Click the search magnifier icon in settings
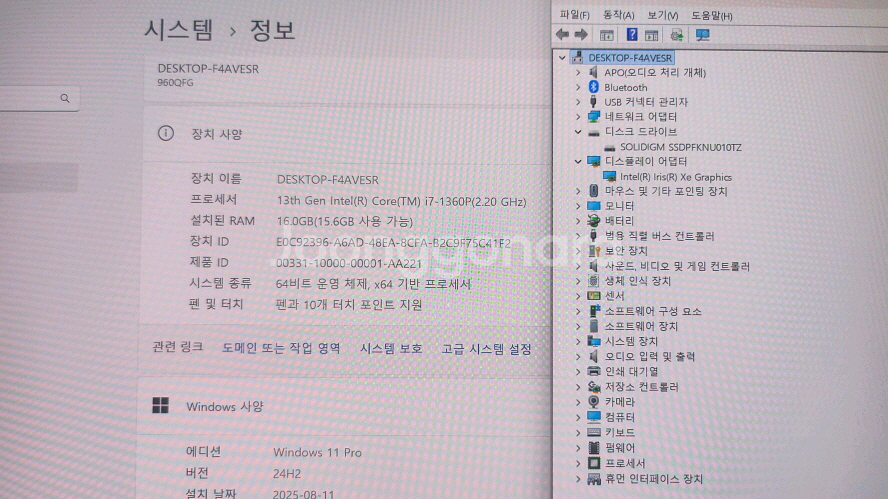This screenshot has width=888, height=499. (x=65, y=98)
